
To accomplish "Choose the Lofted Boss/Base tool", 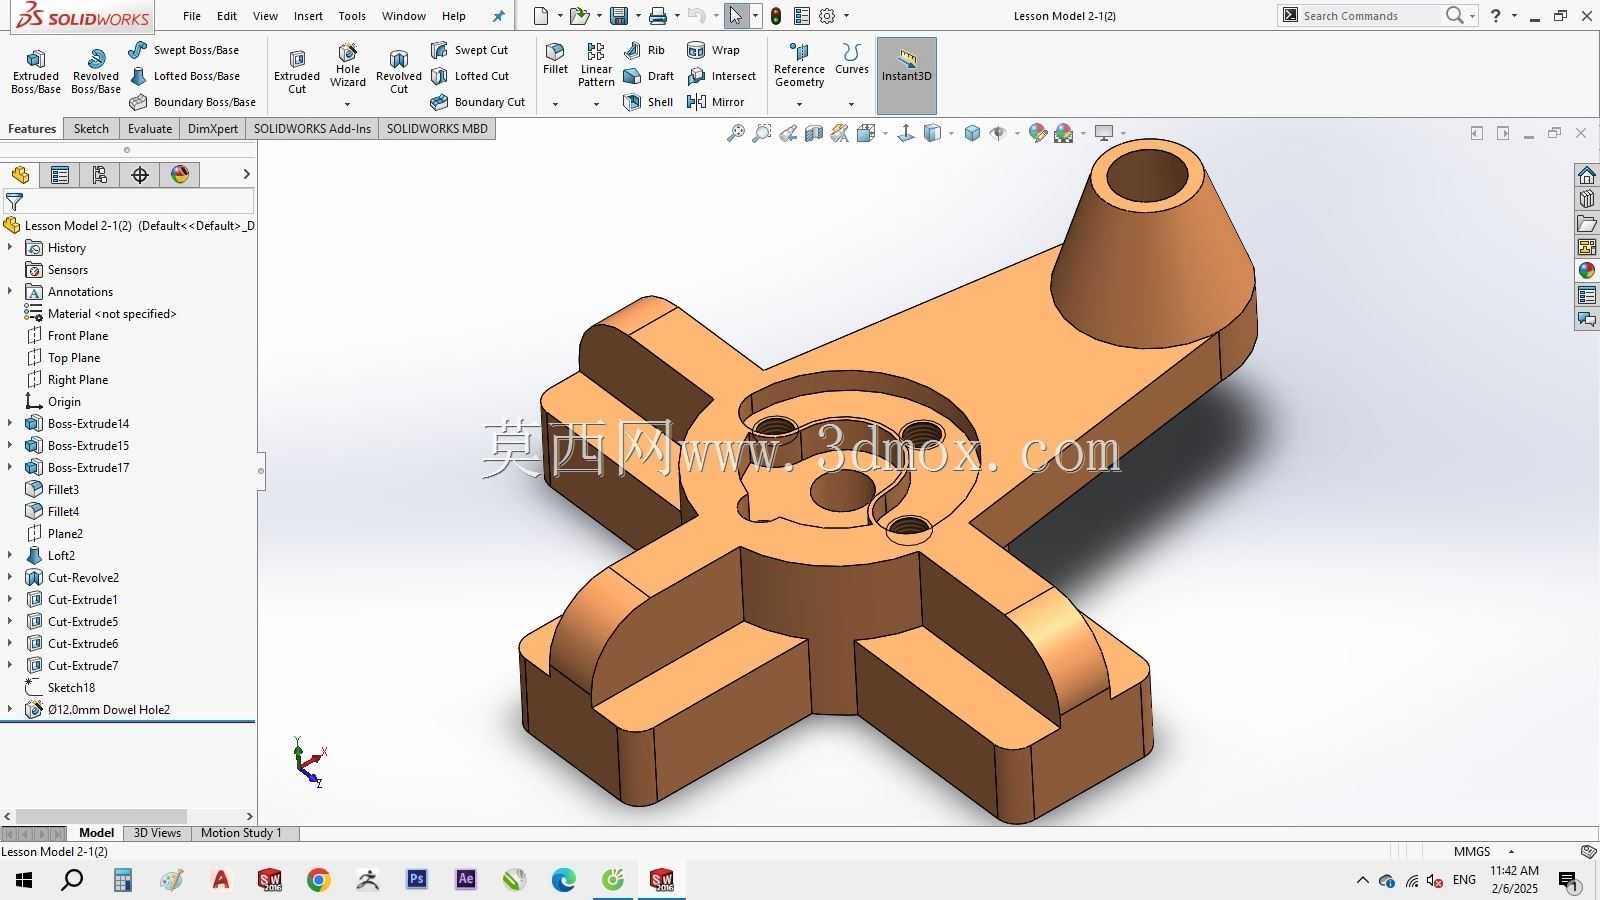I will point(184,76).
